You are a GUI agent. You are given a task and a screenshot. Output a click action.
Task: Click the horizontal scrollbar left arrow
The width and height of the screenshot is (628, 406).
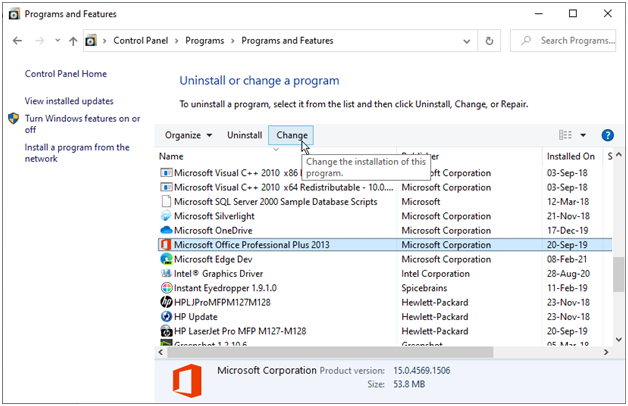point(161,352)
